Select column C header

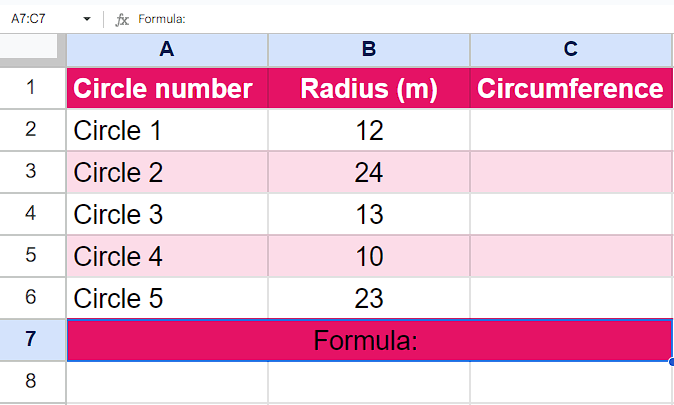[x=571, y=49]
